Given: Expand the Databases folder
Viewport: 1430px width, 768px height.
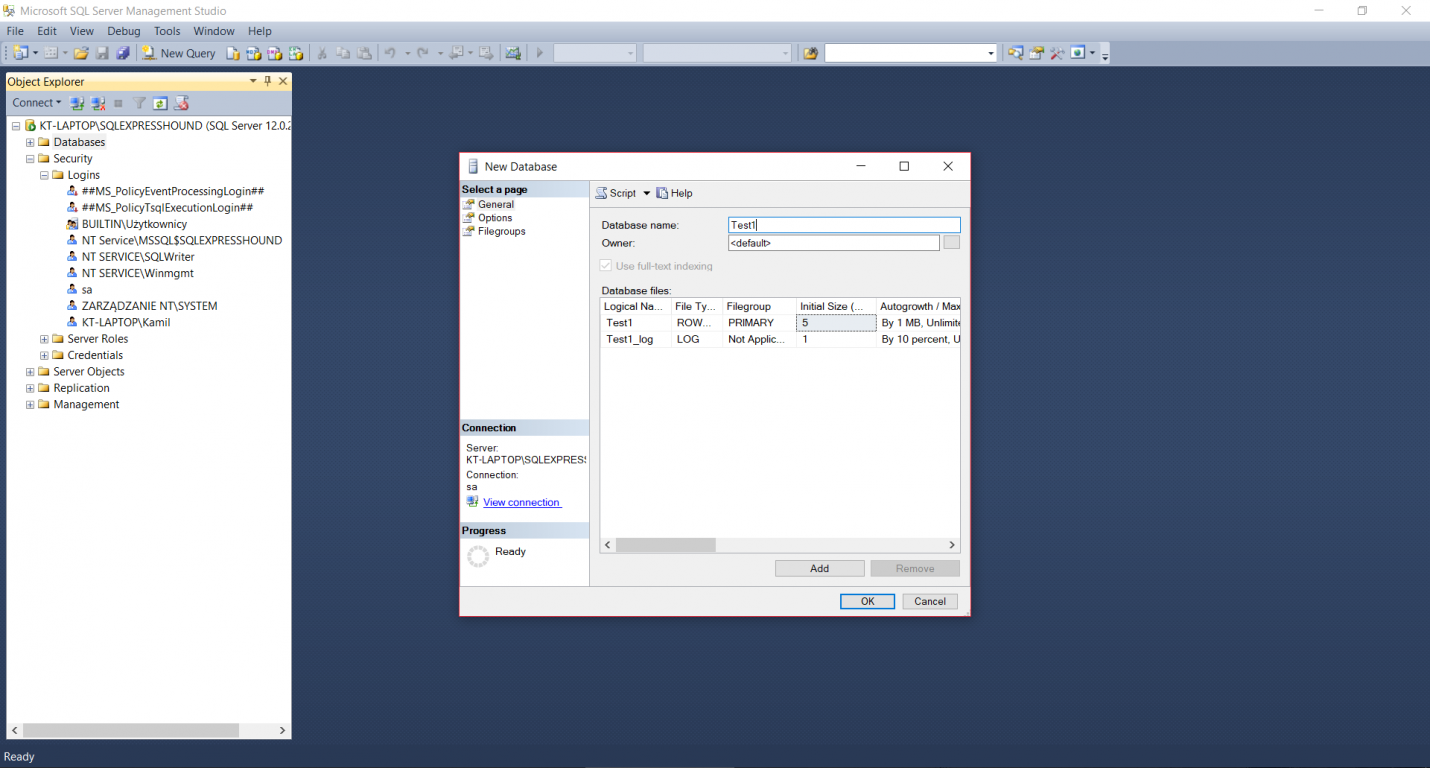Looking at the screenshot, I should (30, 142).
